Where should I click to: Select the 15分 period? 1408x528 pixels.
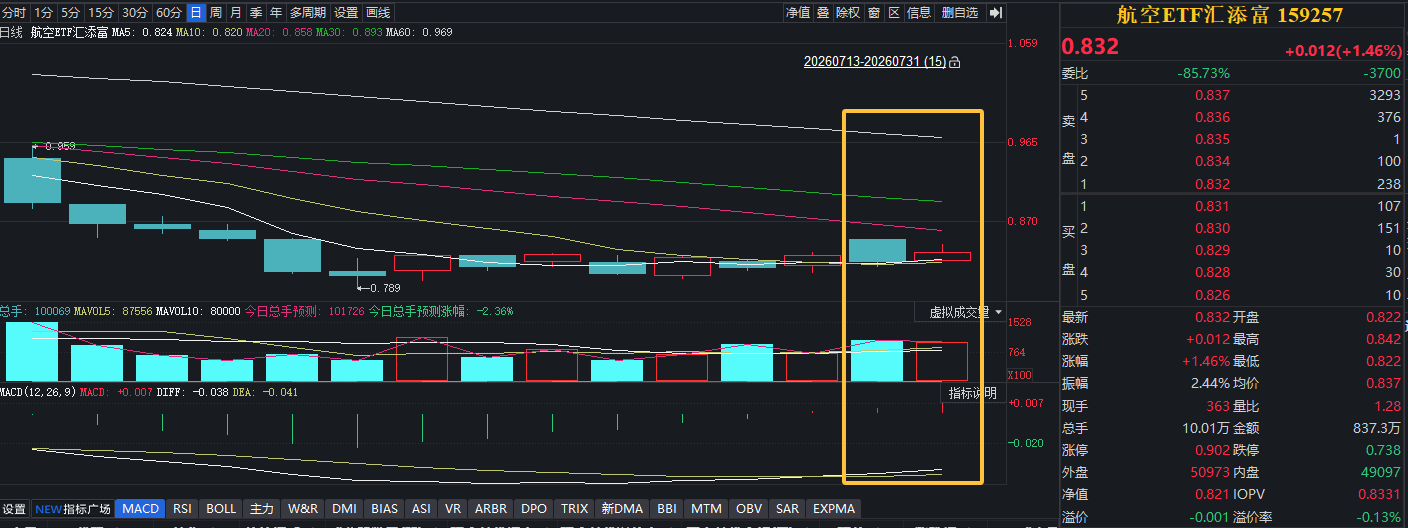(100, 13)
